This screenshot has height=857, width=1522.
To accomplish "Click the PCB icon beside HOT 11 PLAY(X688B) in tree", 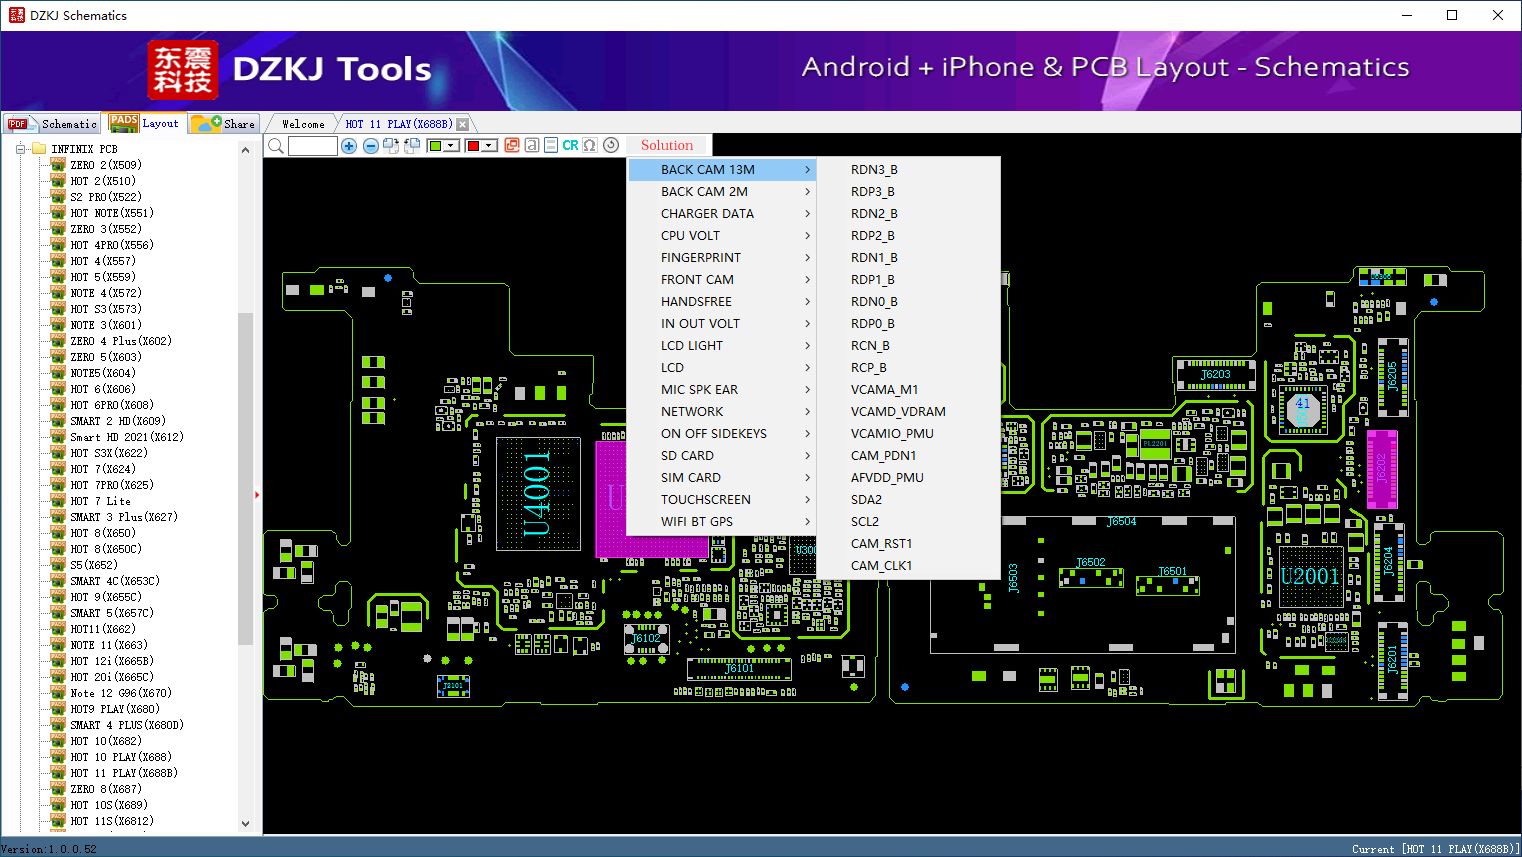I will click(58, 773).
